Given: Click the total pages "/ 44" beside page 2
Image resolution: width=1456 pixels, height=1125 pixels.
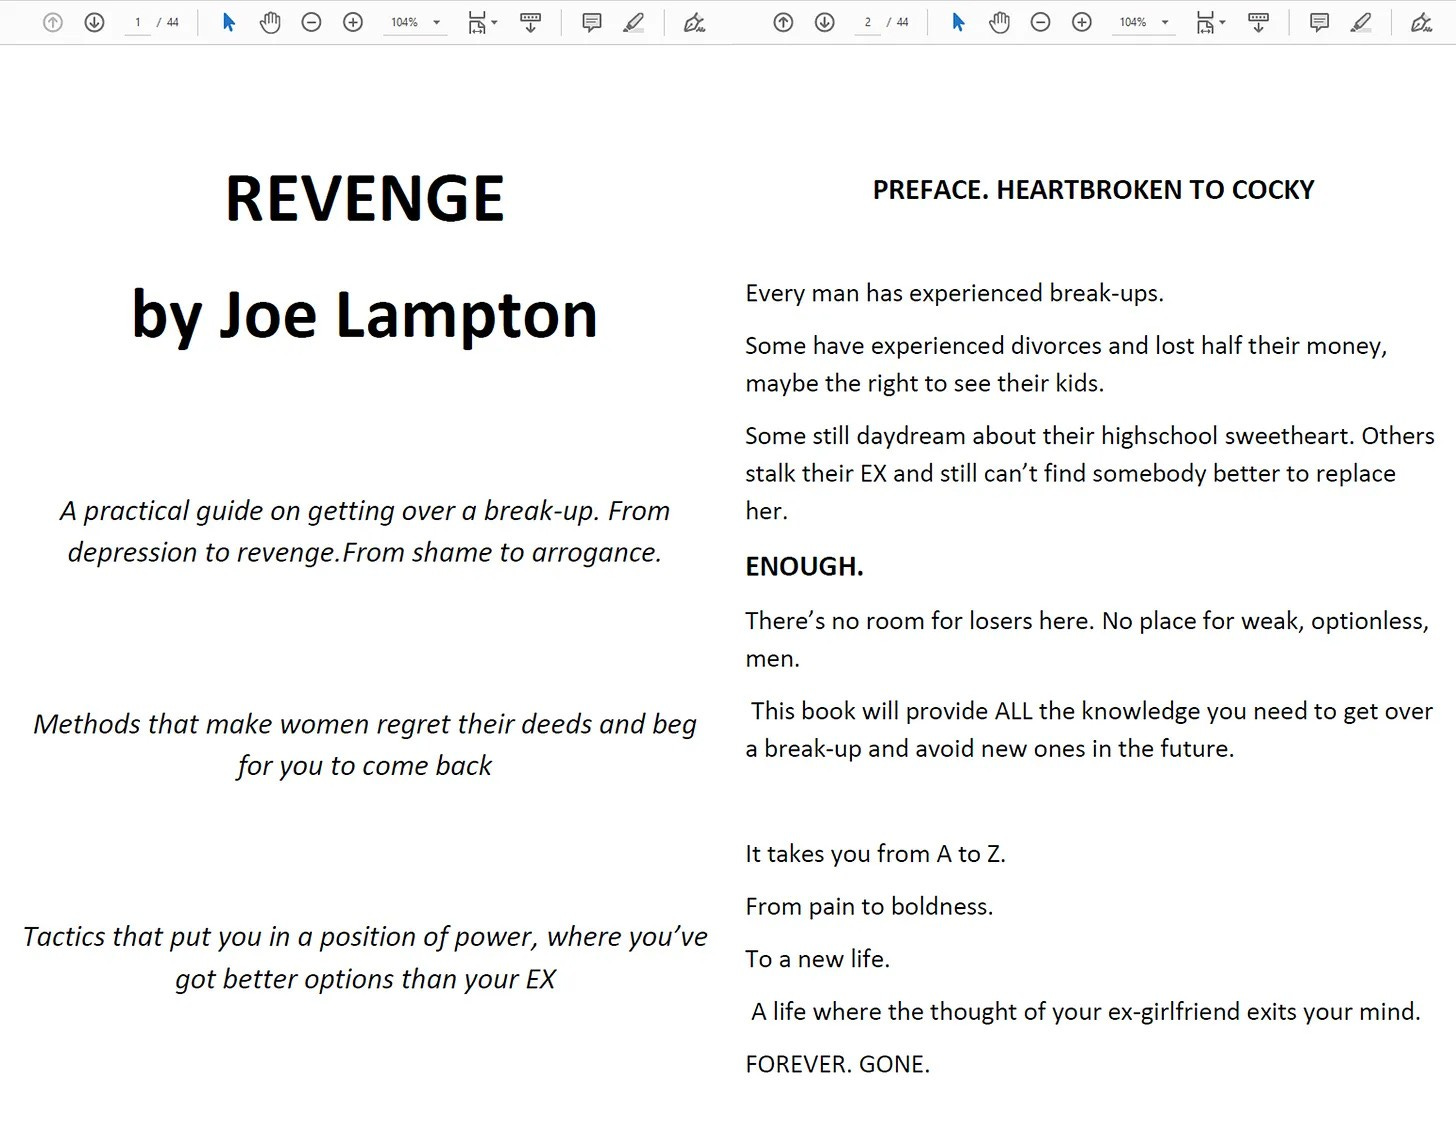Looking at the screenshot, I should 898,22.
